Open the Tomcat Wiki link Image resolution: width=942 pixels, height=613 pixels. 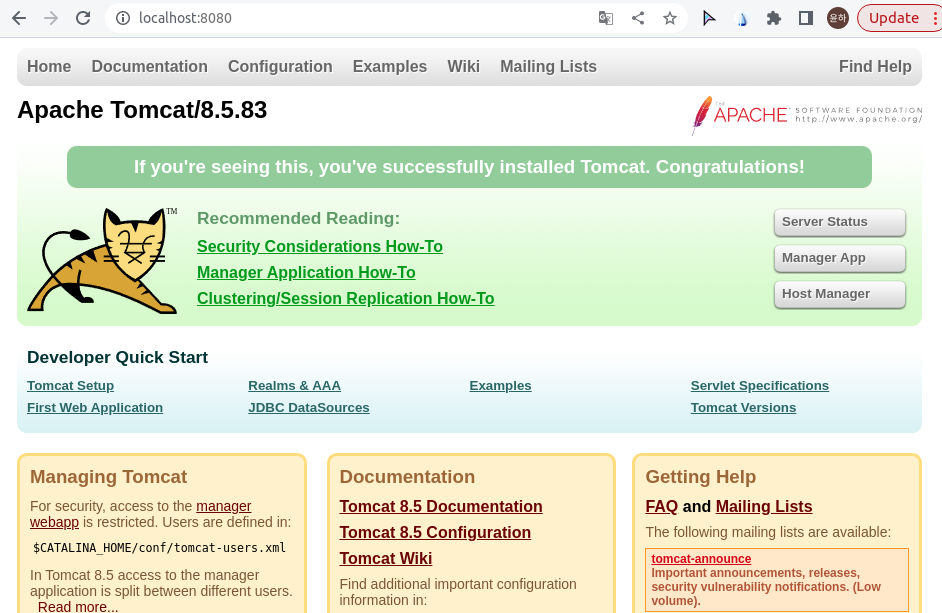tap(386, 558)
